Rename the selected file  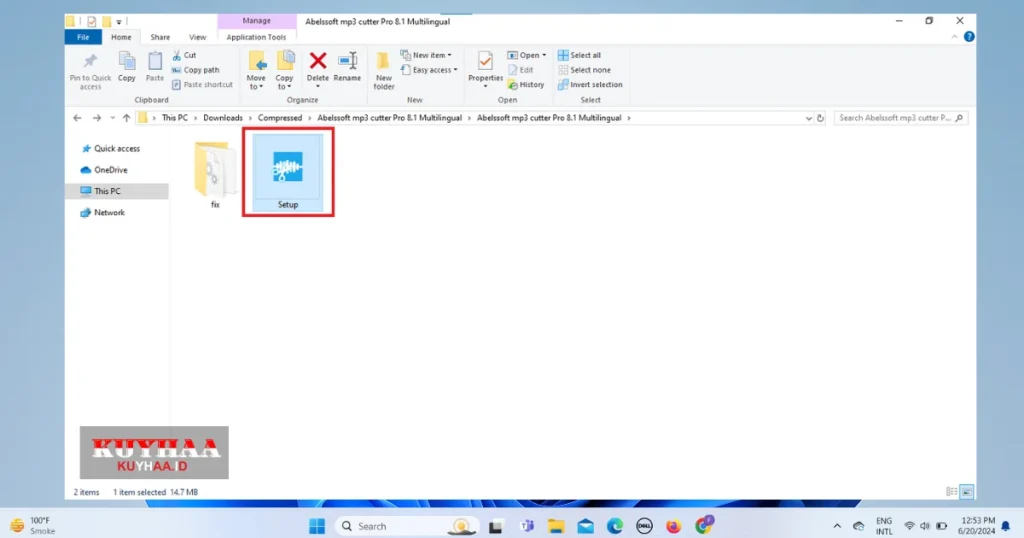coord(347,67)
